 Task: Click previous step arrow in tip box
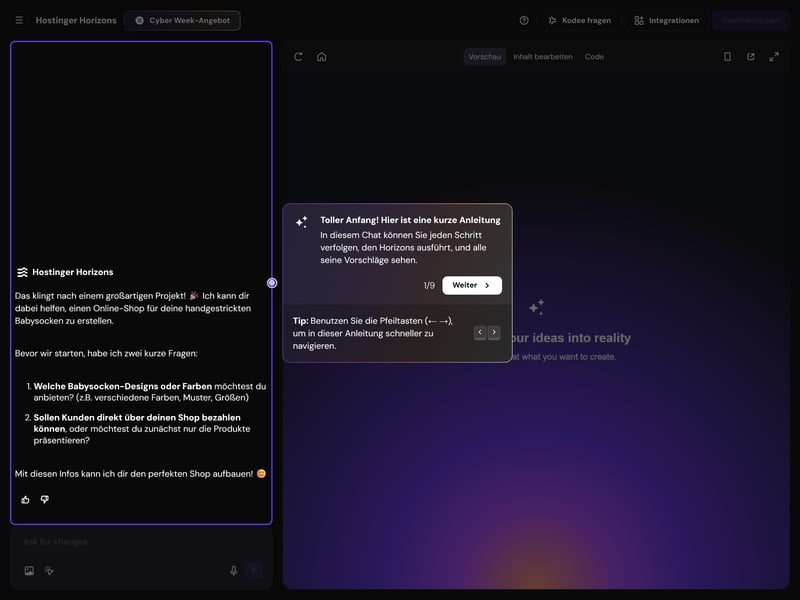pos(480,333)
